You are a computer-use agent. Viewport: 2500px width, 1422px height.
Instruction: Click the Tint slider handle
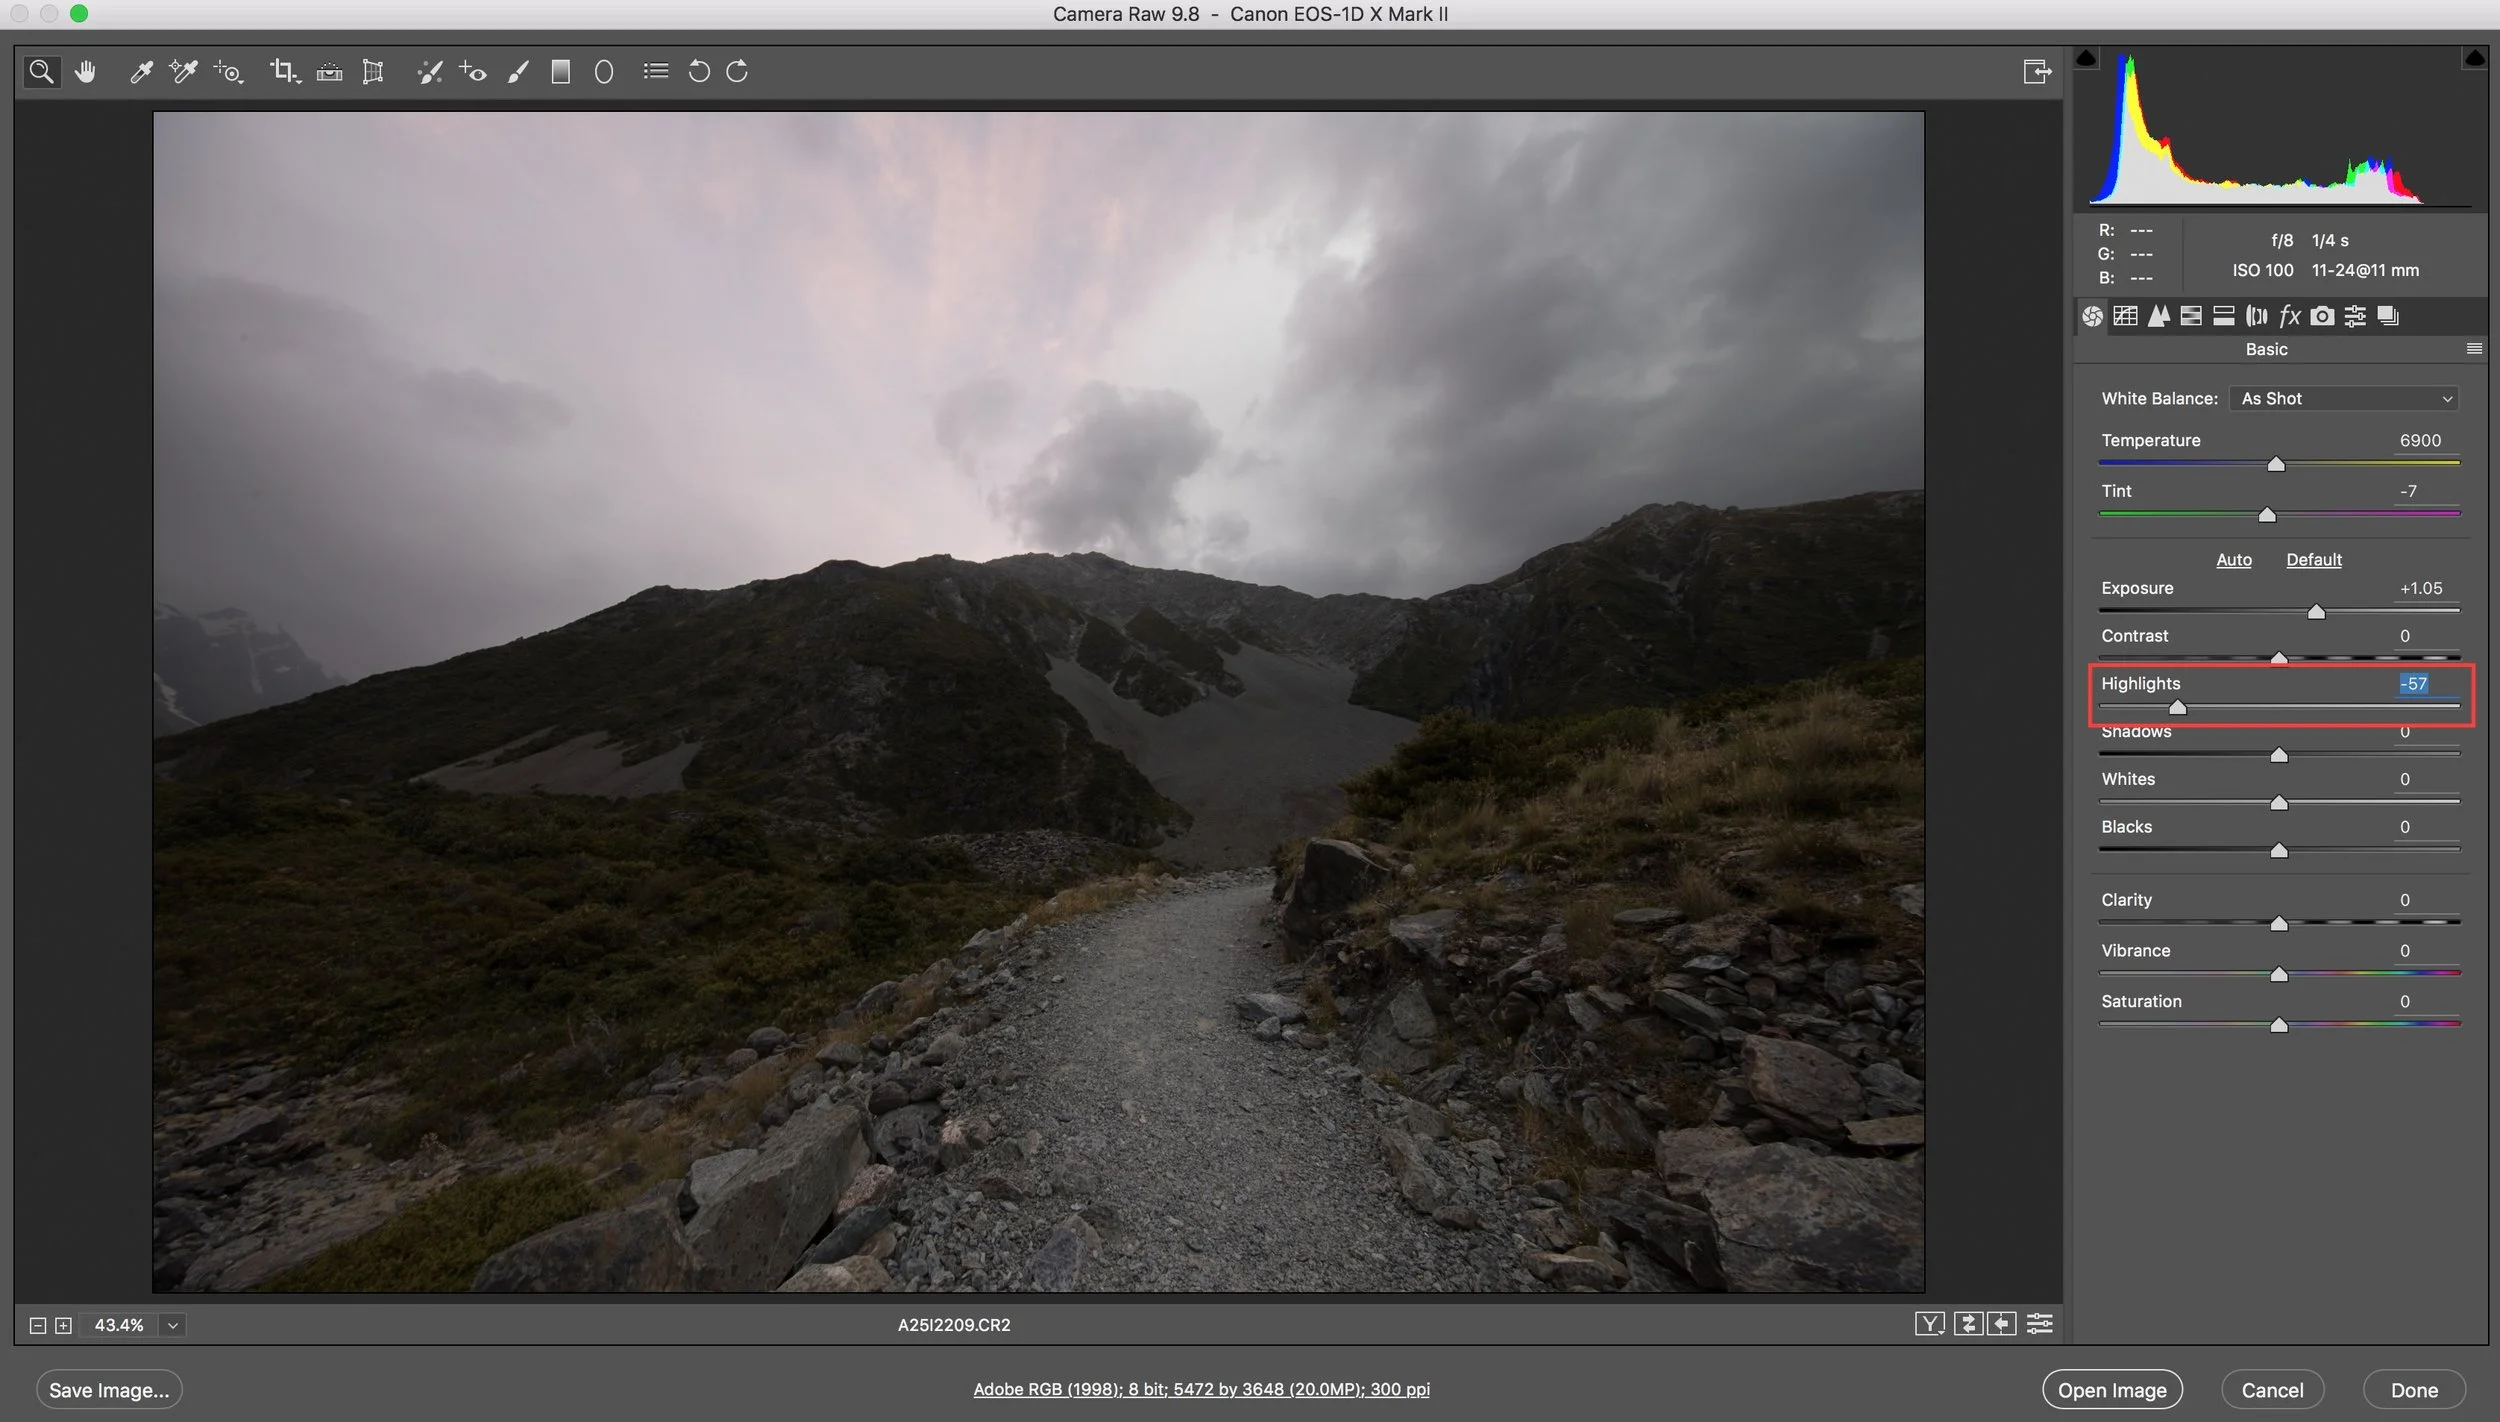coord(2267,515)
